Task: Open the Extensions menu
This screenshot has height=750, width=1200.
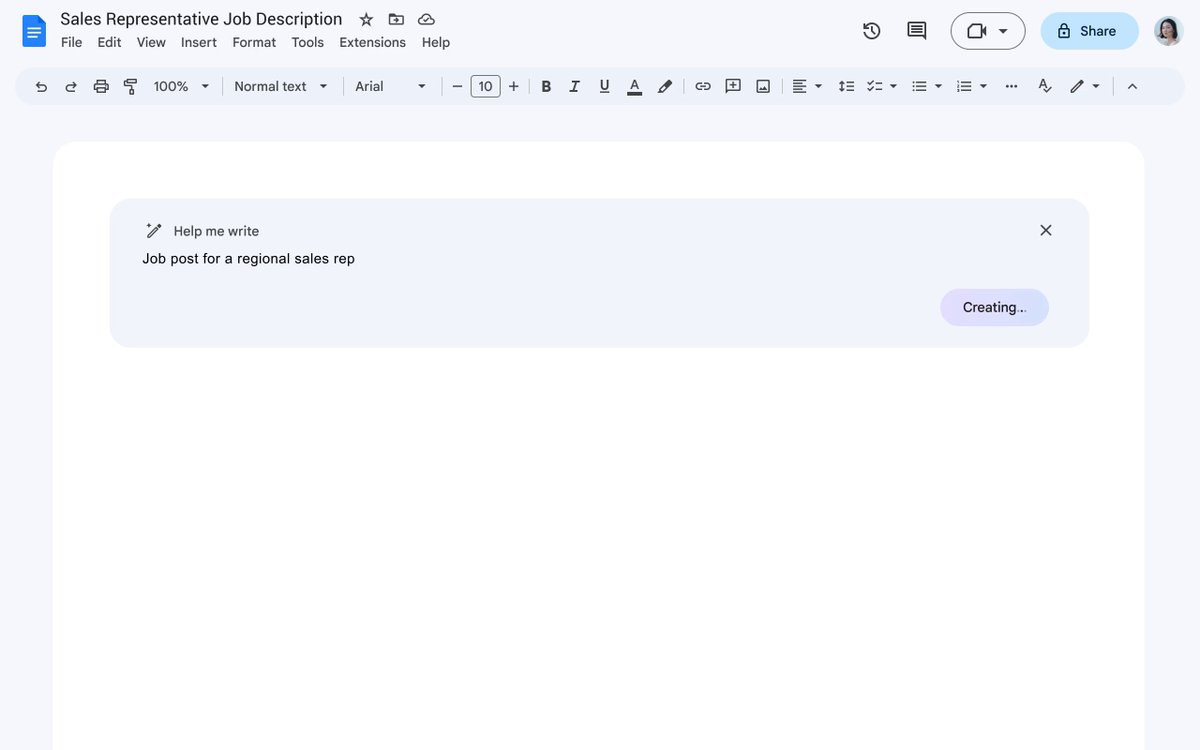Action: coord(372,42)
